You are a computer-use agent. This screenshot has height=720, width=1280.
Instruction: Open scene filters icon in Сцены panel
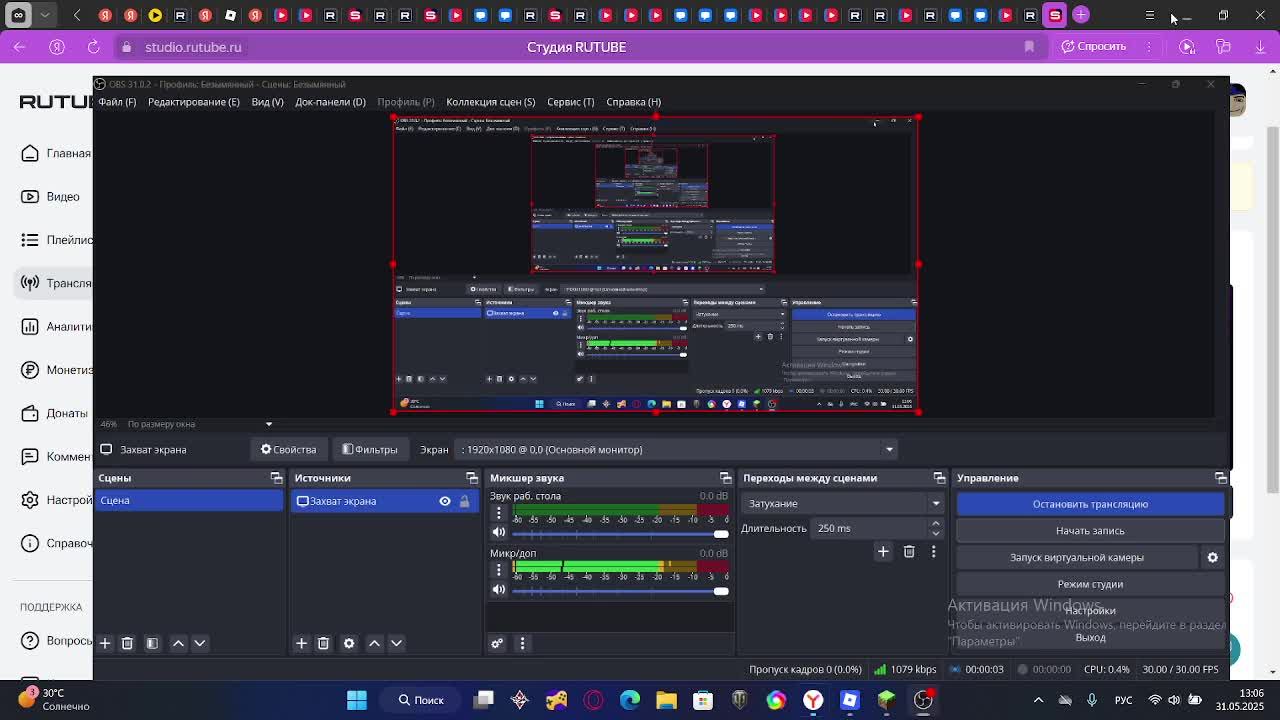click(x=152, y=643)
